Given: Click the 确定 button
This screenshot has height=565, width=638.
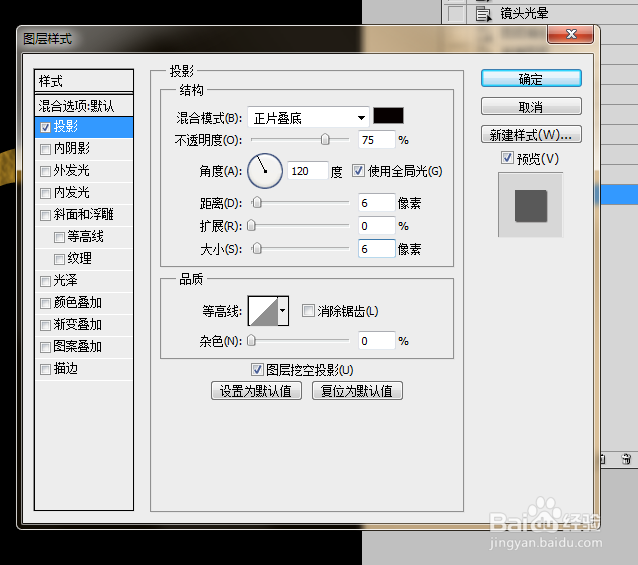Looking at the screenshot, I should coord(531,79).
